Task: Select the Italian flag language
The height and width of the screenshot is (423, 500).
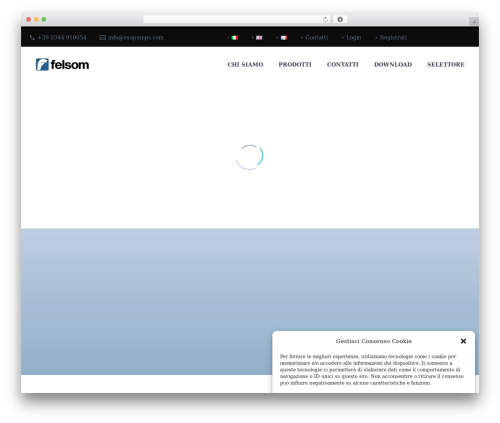Action: pos(235,38)
